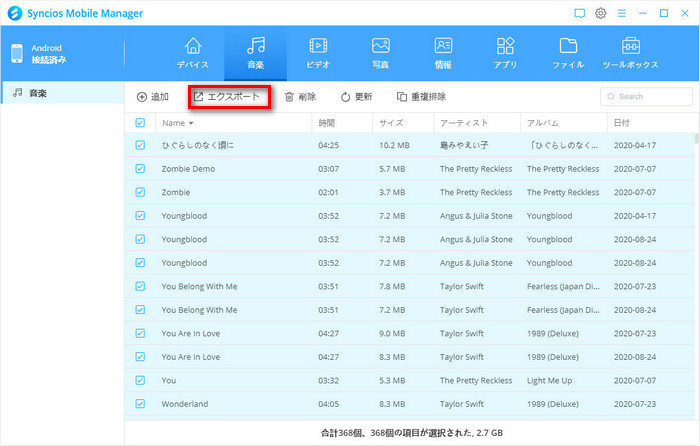
Task: Click the Refresh circular-arrow icon
Action: [x=345, y=97]
